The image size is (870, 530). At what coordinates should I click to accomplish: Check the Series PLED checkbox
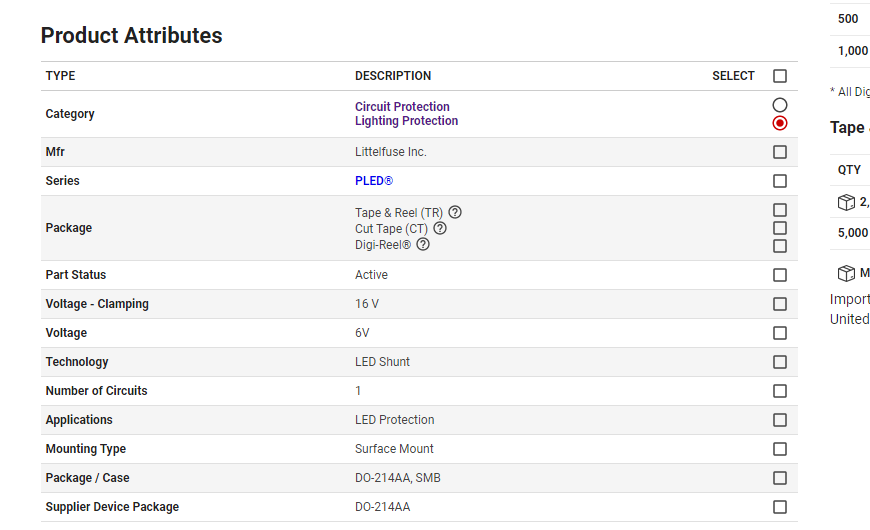point(780,181)
